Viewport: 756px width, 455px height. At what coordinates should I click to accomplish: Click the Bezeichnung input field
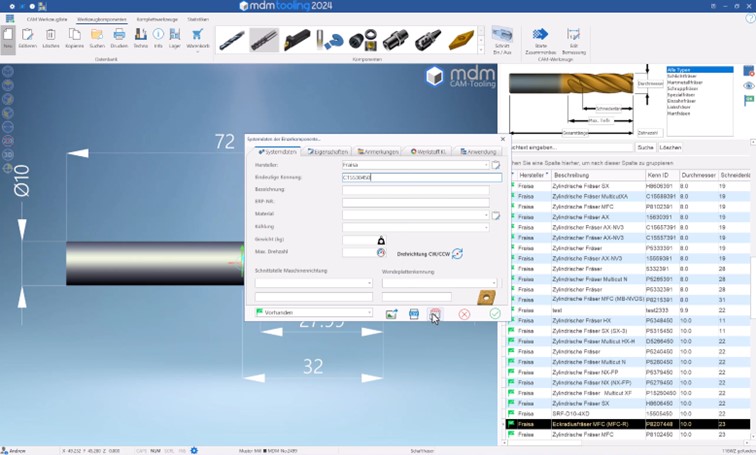416,190
